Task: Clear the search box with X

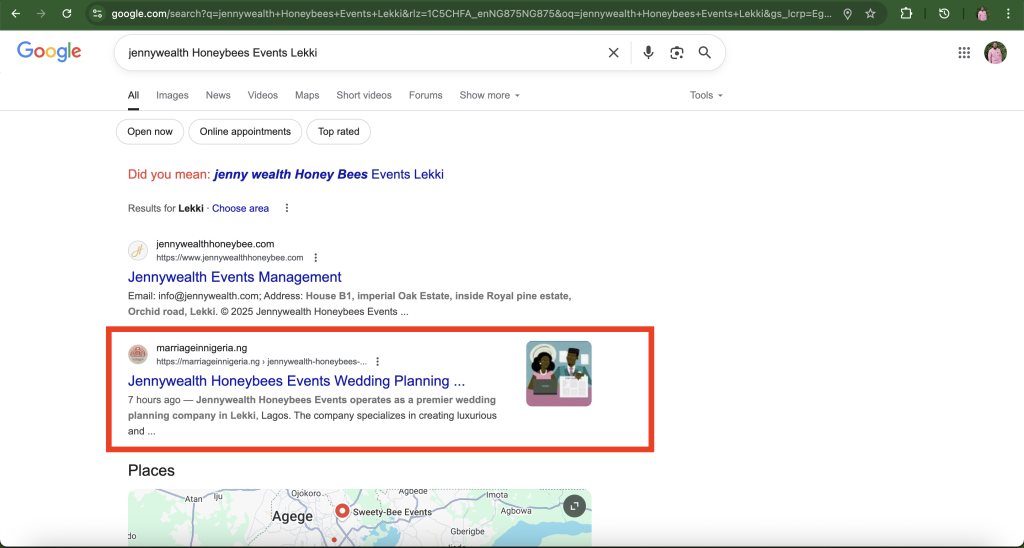Action: click(613, 53)
